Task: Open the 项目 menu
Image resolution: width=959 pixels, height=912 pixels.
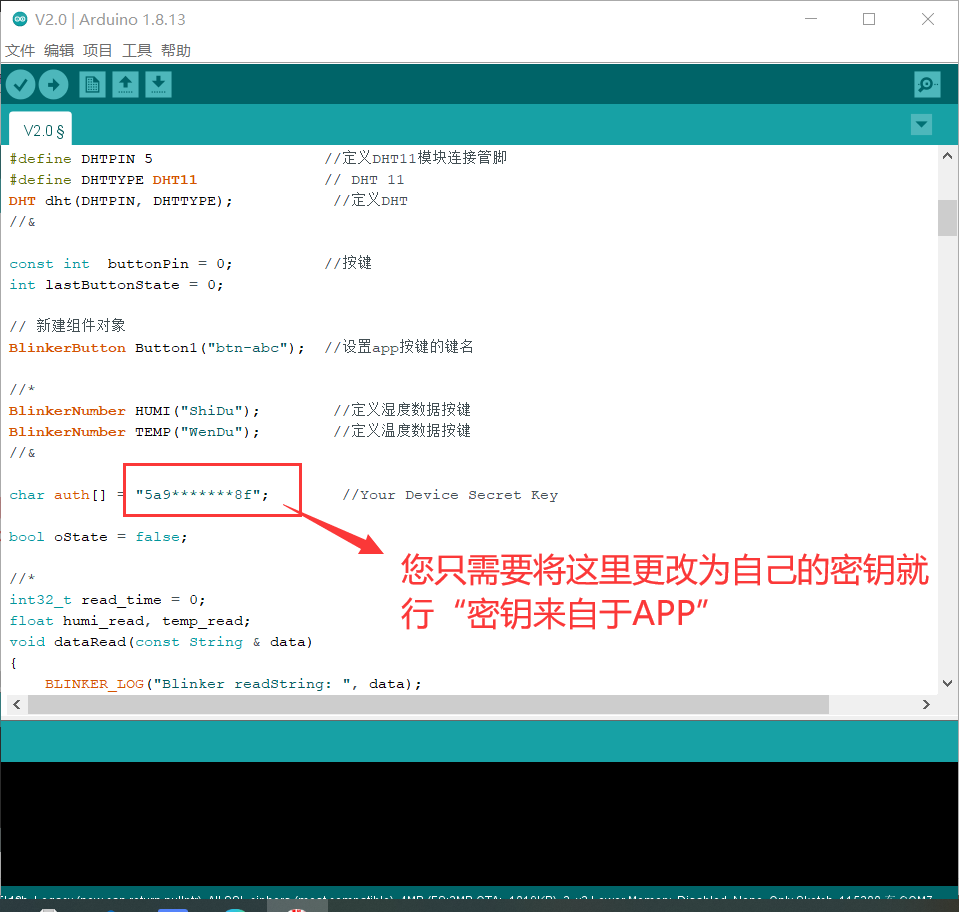Action: coord(98,50)
